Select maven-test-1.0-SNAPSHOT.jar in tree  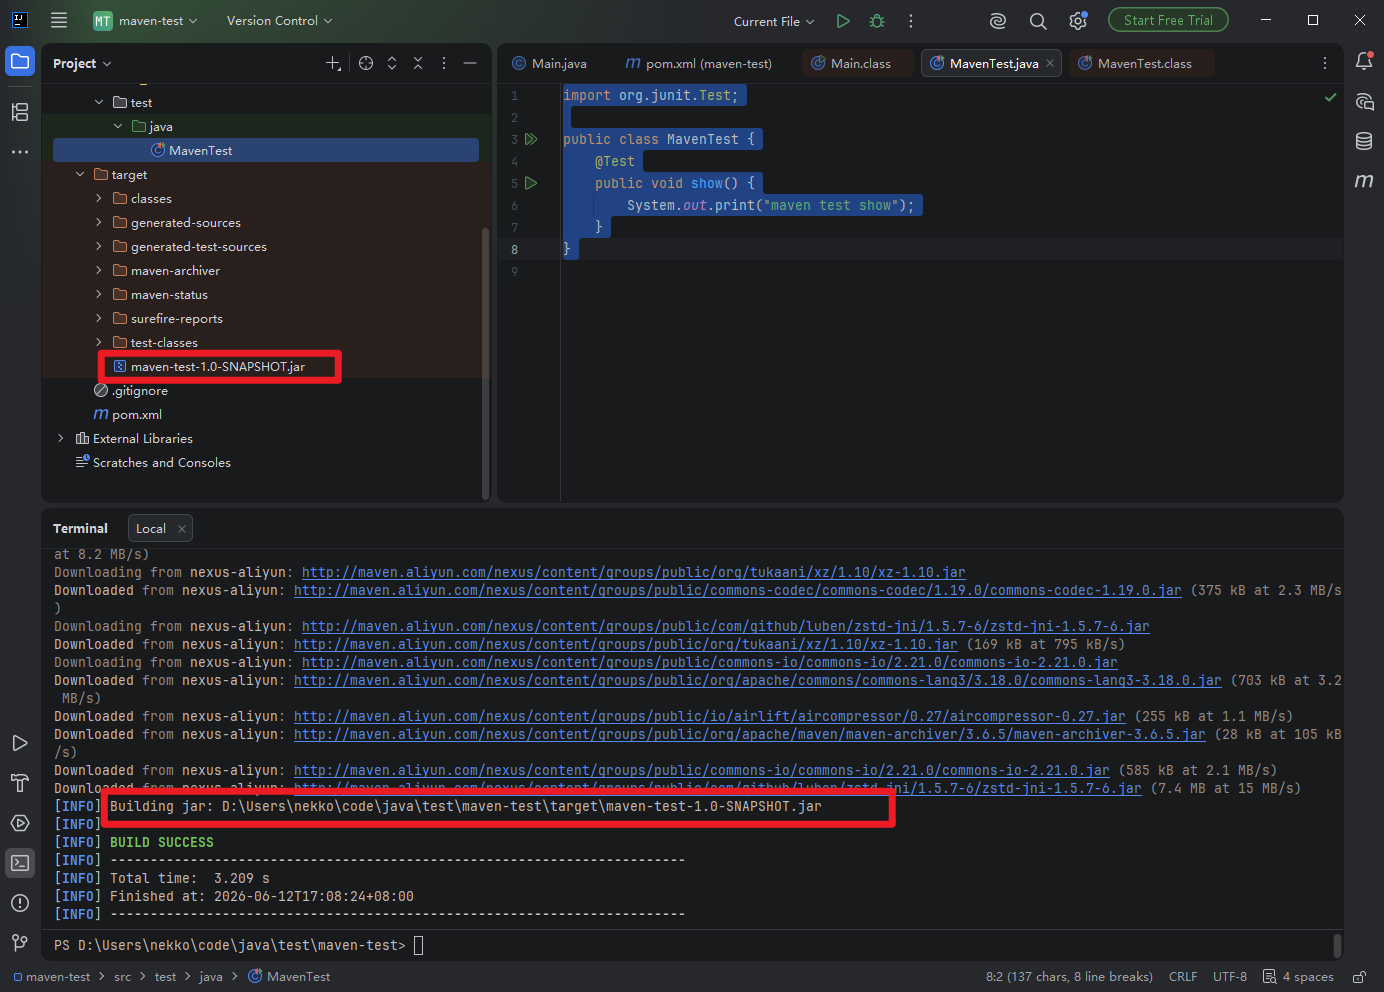(x=220, y=366)
